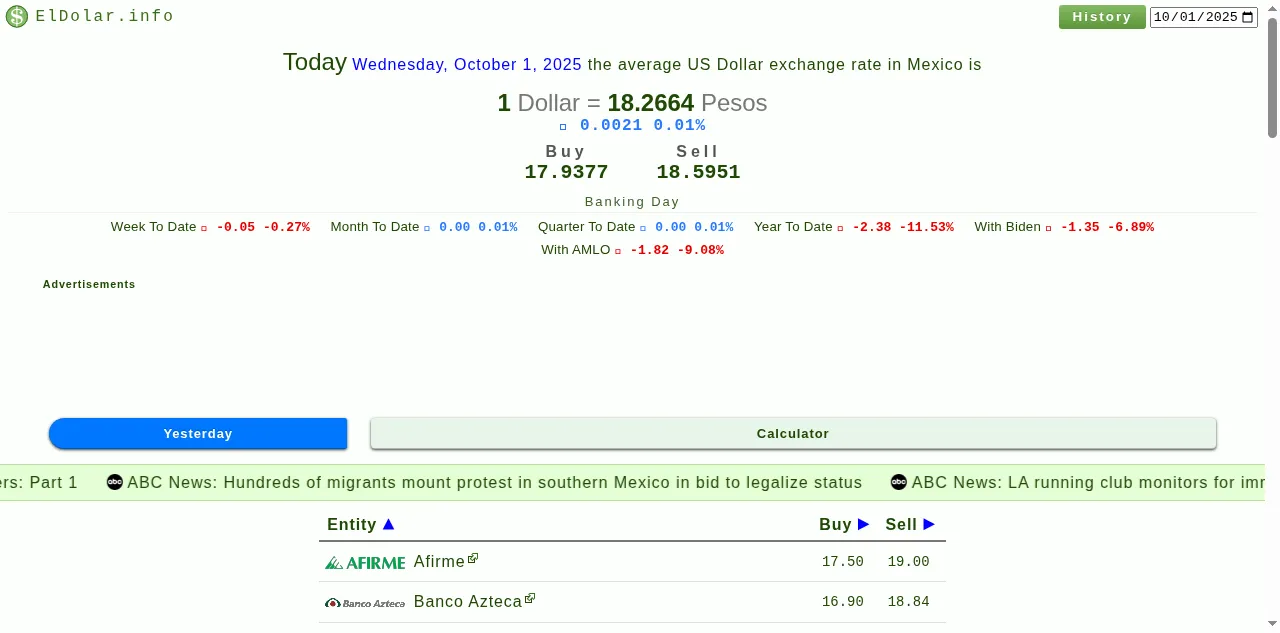Screen dimensions: 1280x633
Task: Open ABC News LA running club headline
Action: click(1088, 483)
